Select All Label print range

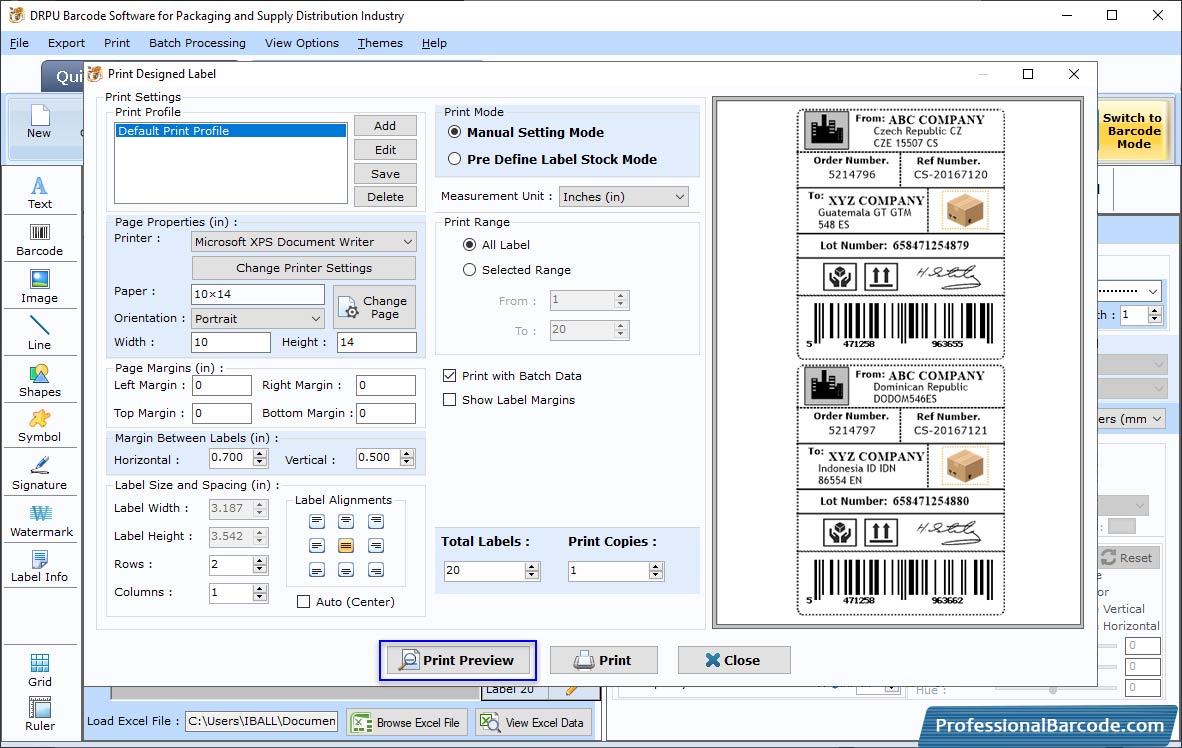pos(470,244)
